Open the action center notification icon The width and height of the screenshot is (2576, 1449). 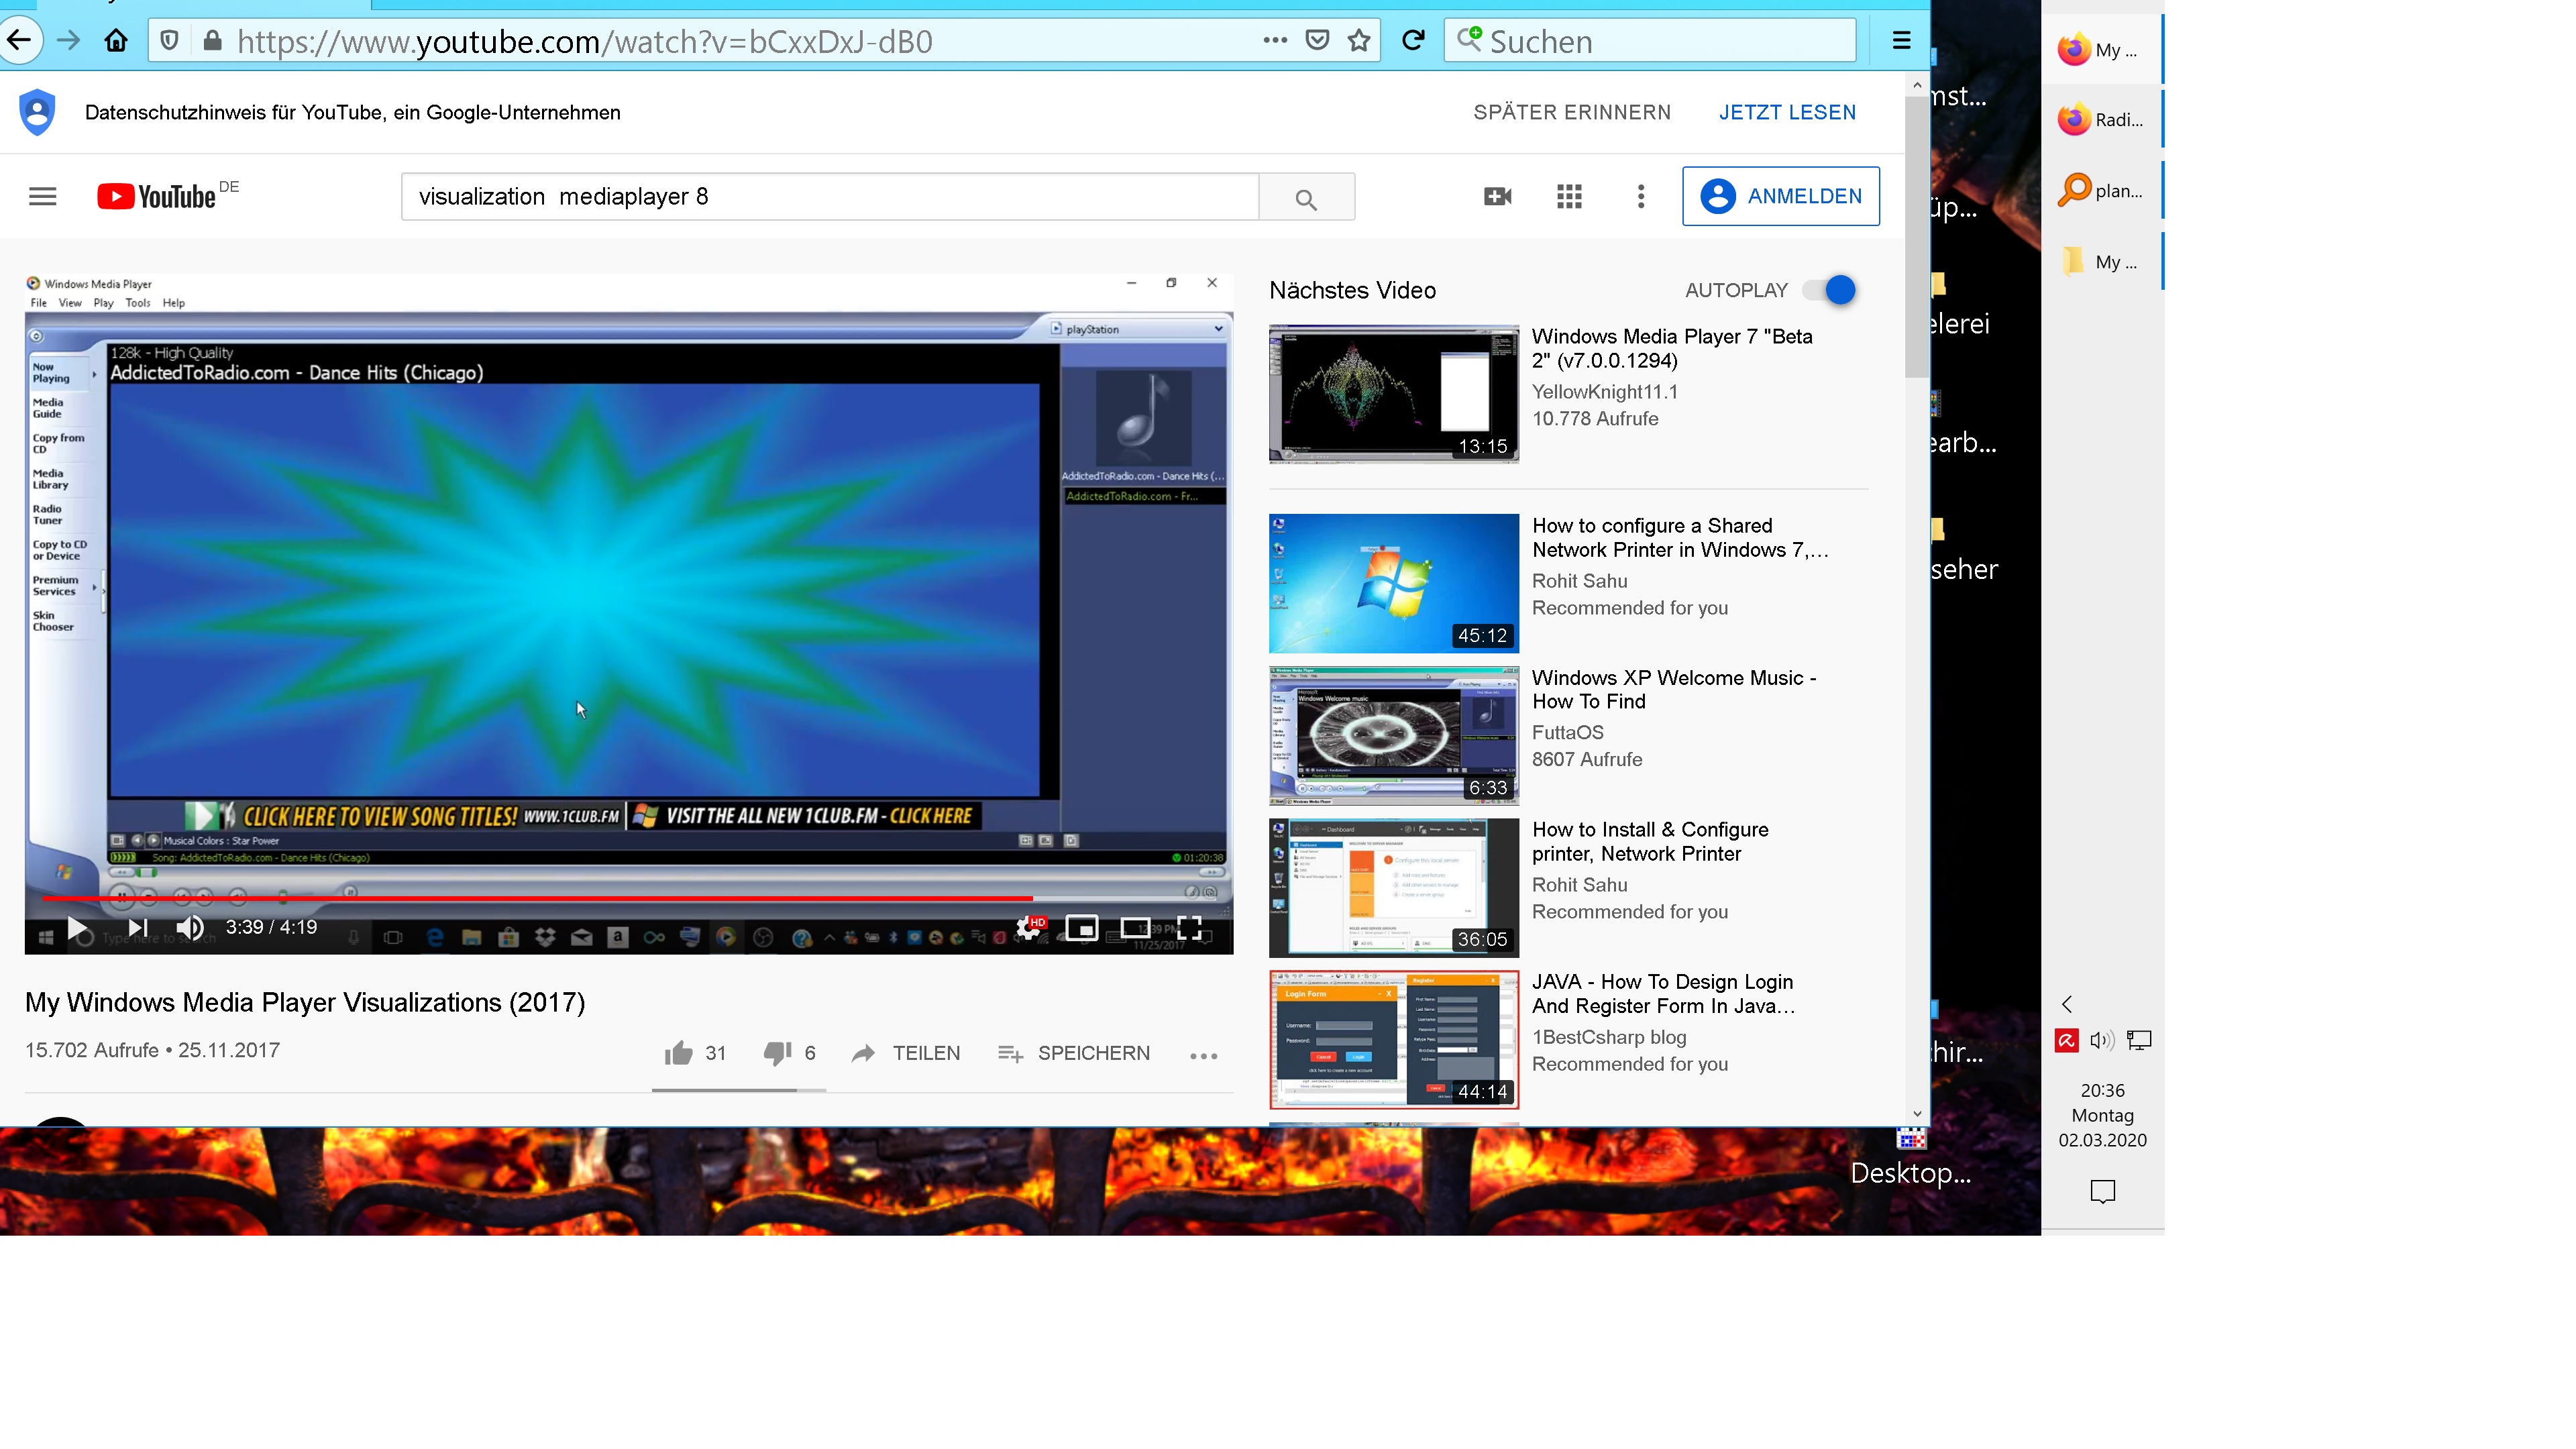tap(2103, 1191)
